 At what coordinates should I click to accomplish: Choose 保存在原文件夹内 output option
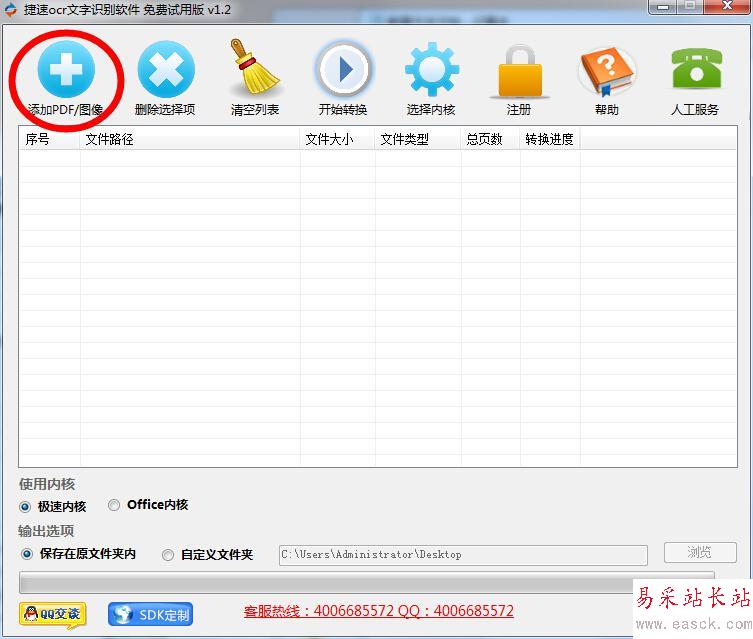pyautogui.click(x=26, y=554)
